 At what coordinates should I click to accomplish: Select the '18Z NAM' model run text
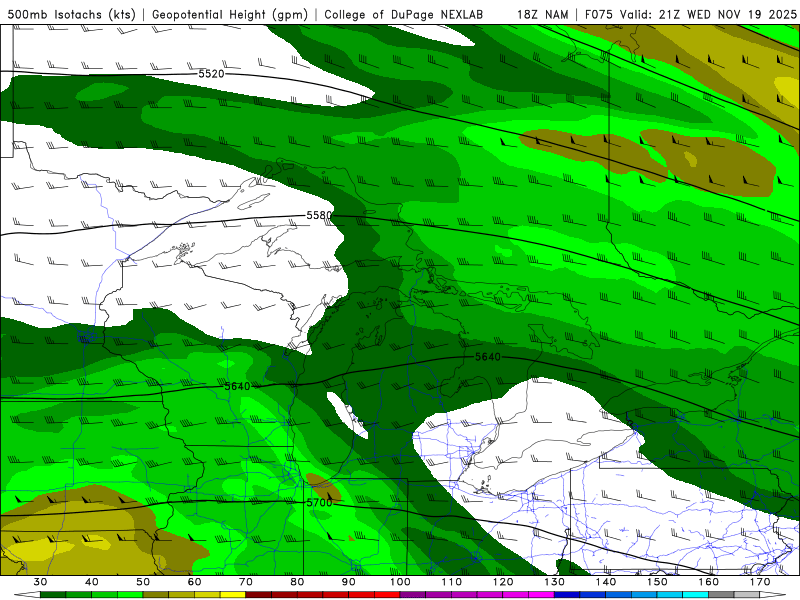542,14
